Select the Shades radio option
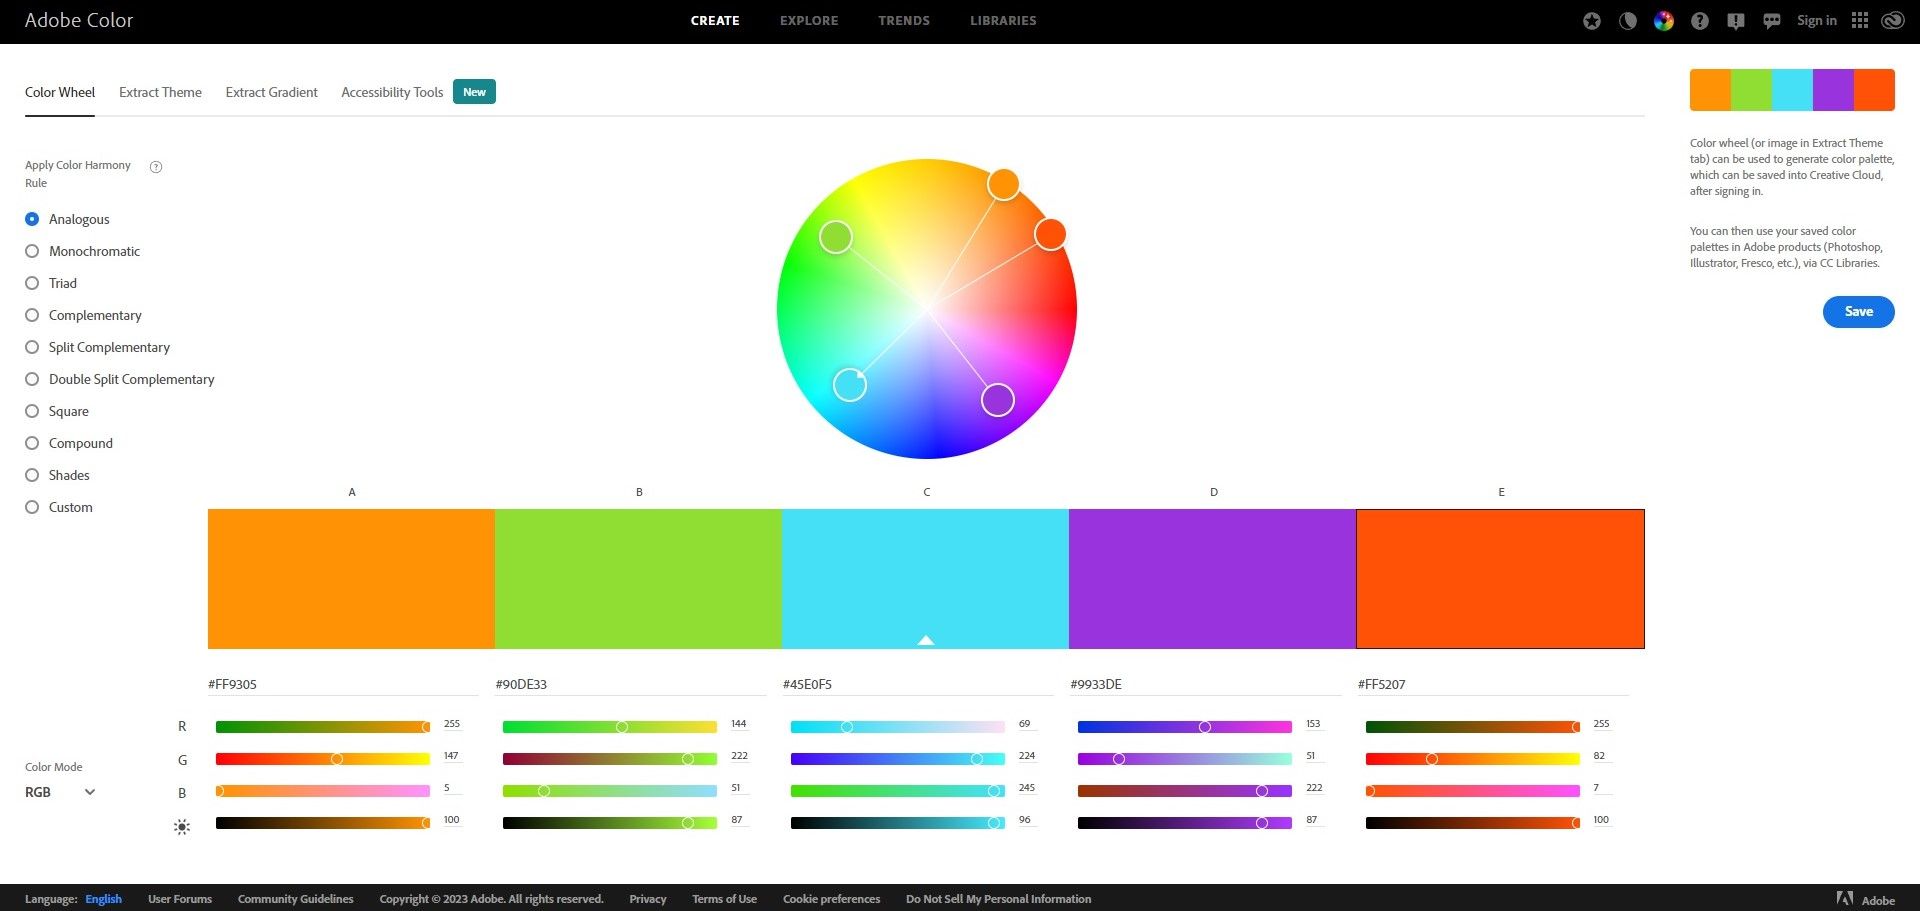The width and height of the screenshot is (1920, 911). (x=58, y=475)
